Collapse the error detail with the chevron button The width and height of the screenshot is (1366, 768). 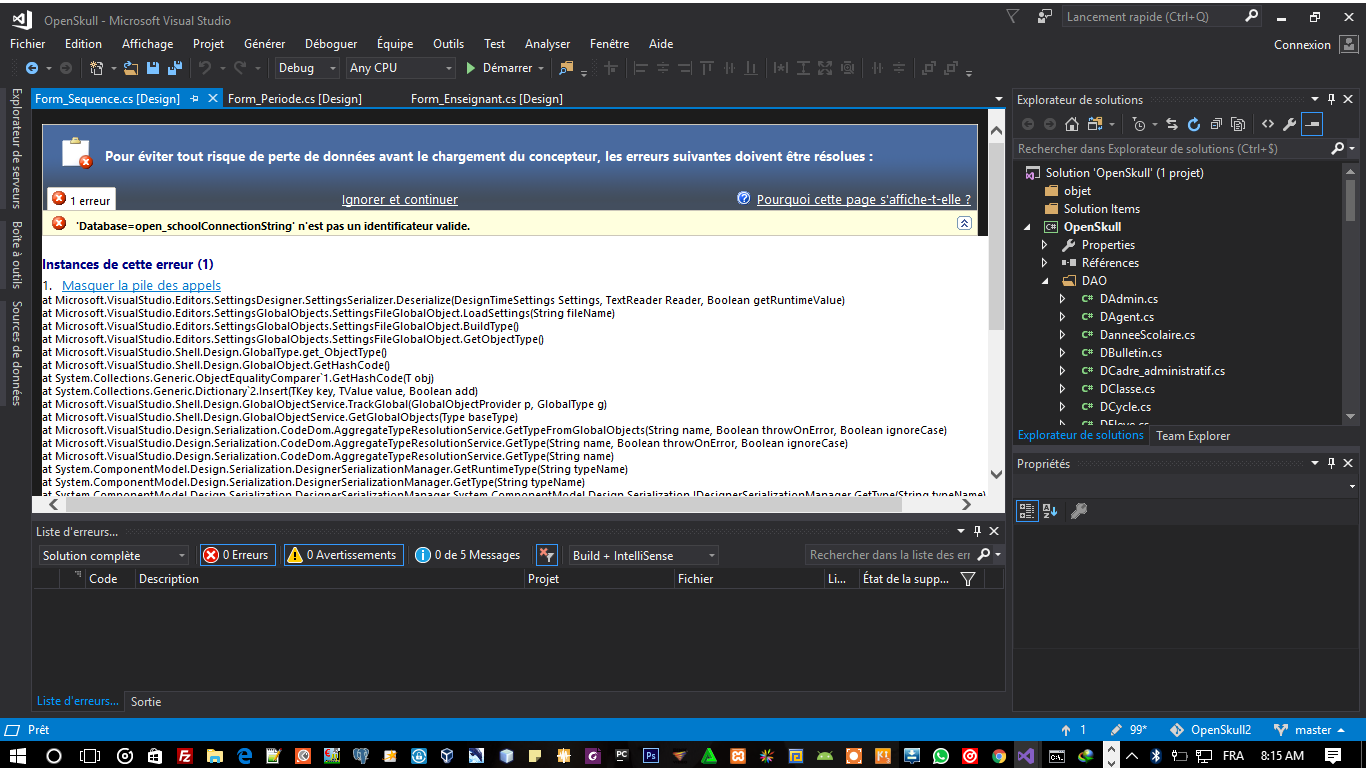pos(964,223)
